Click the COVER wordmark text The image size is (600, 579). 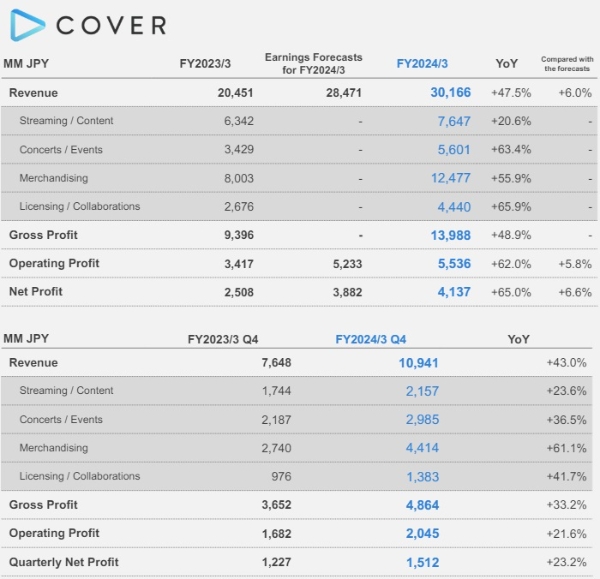point(111,26)
